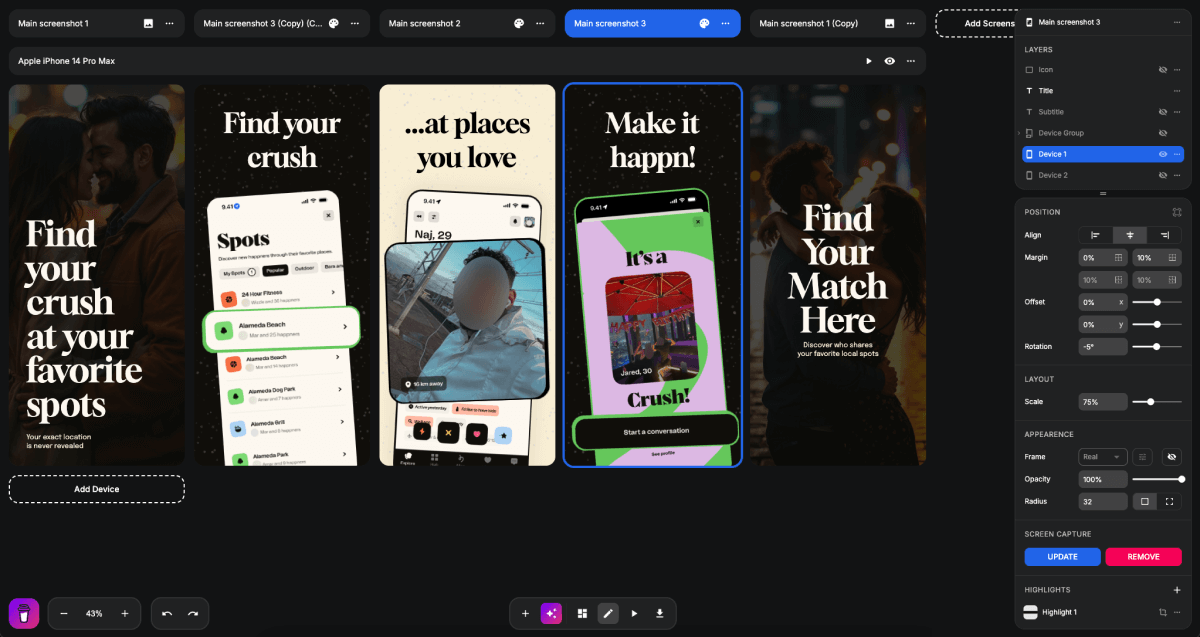Activate the pencil edit tool
The width and height of the screenshot is (1200, 637).
(x=608, y=613)
